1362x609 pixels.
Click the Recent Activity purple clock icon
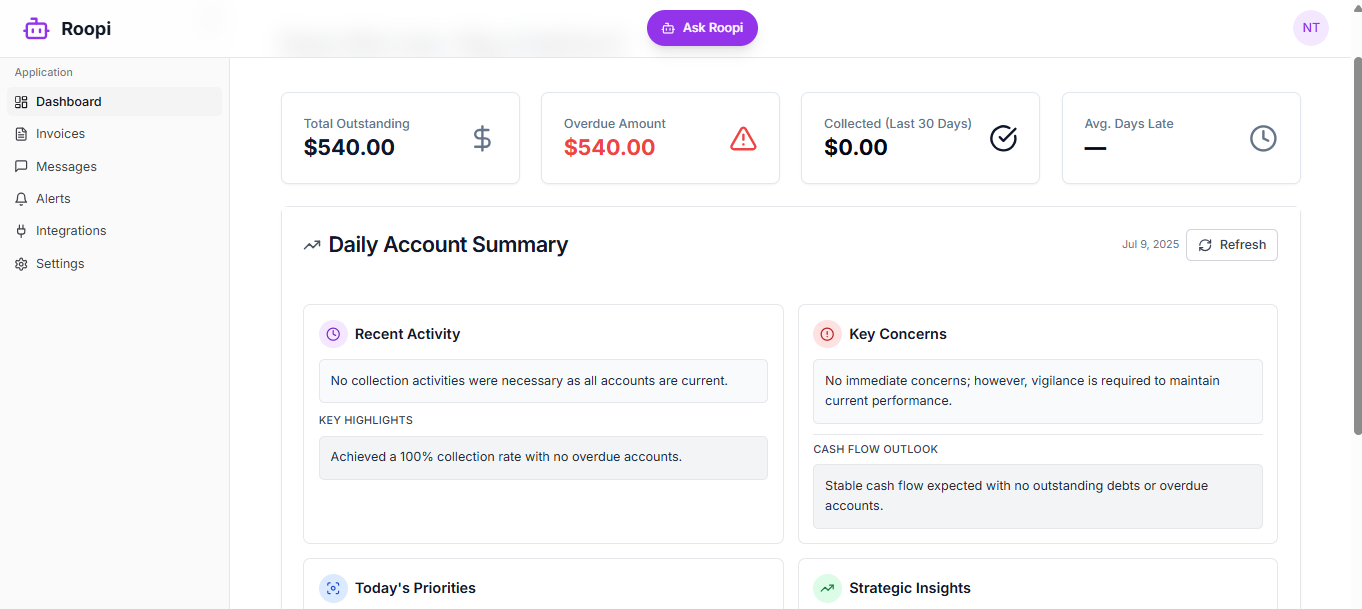tap(333, 334)
